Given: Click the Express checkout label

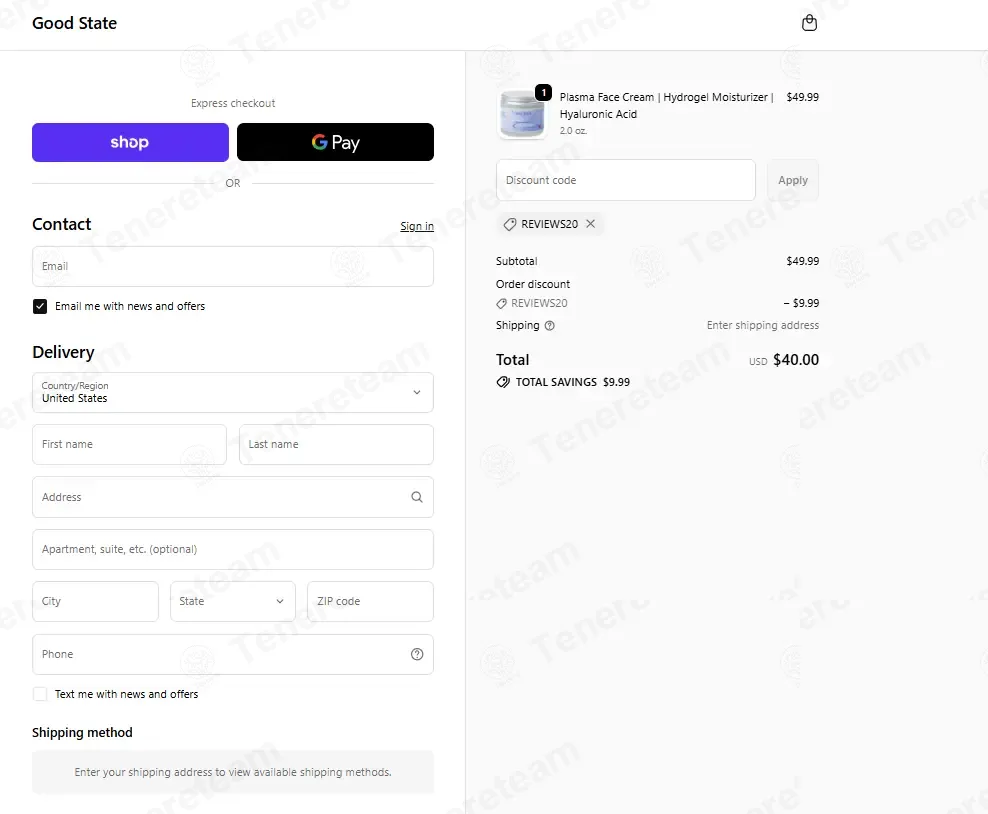Looking at the screenshot, I should coord(233,103).
